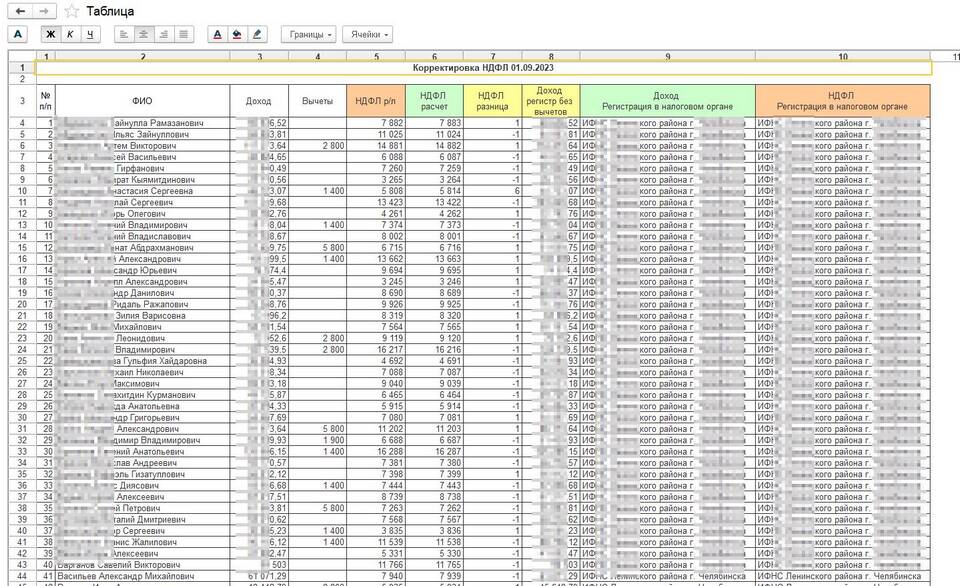The image size is (960, 586).
Task: Click НДФЛ р/л value 3 835
Action: pyautogui.click(x=375, y=531)
